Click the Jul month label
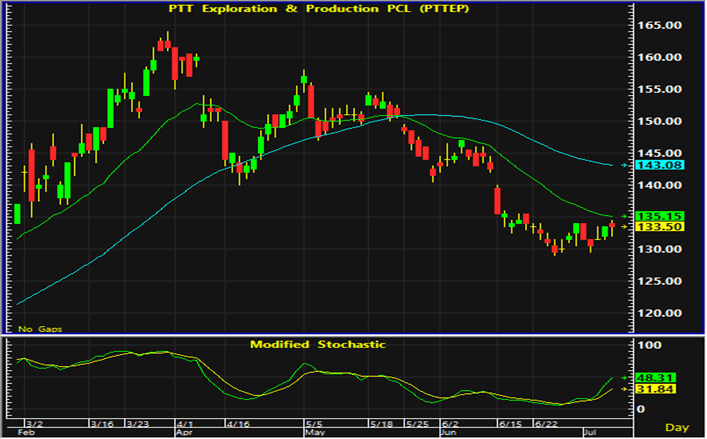The height and width of the screenshot is (439, 707). coord(592,432)
